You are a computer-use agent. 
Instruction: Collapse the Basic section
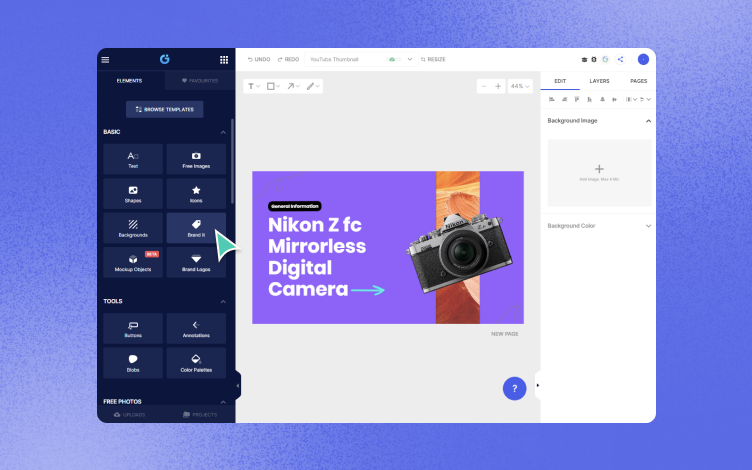tap(223, 132)
